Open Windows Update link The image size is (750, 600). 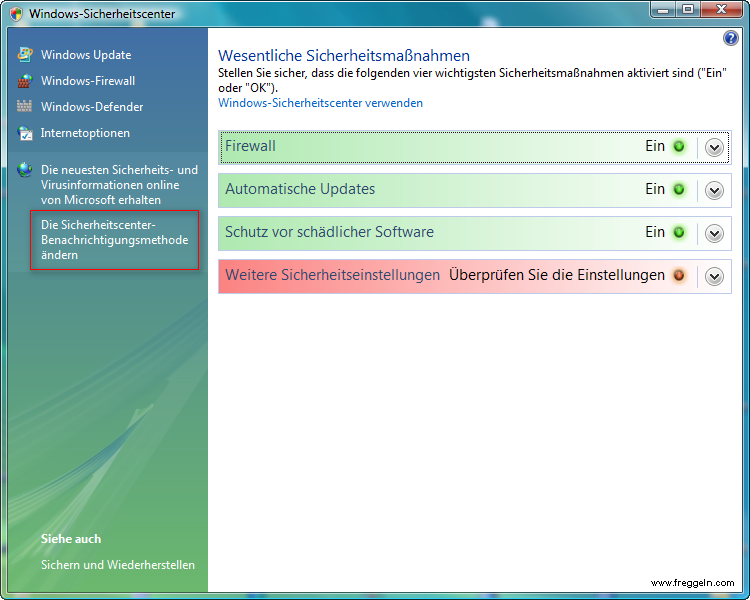[86, 55]
